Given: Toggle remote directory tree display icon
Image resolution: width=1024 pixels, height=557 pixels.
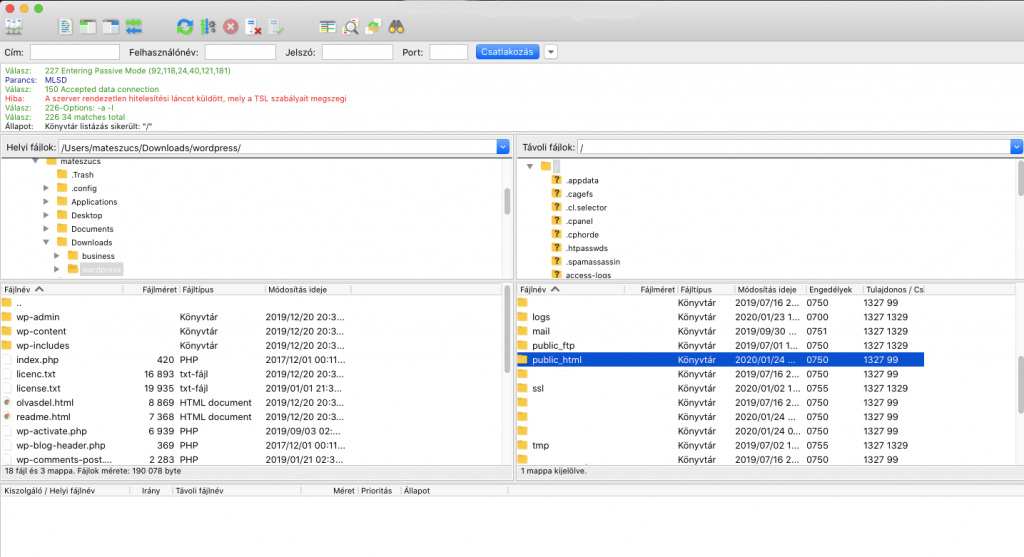Looking at the screenshot, I should coord(111,27).
